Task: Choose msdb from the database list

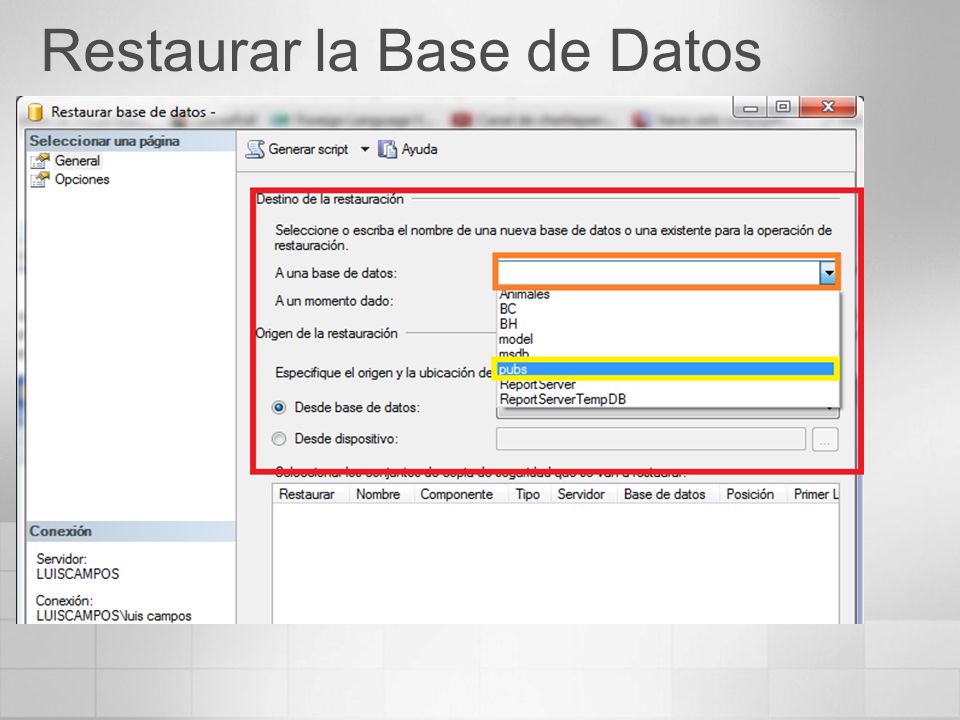Action: pos(667,353)
